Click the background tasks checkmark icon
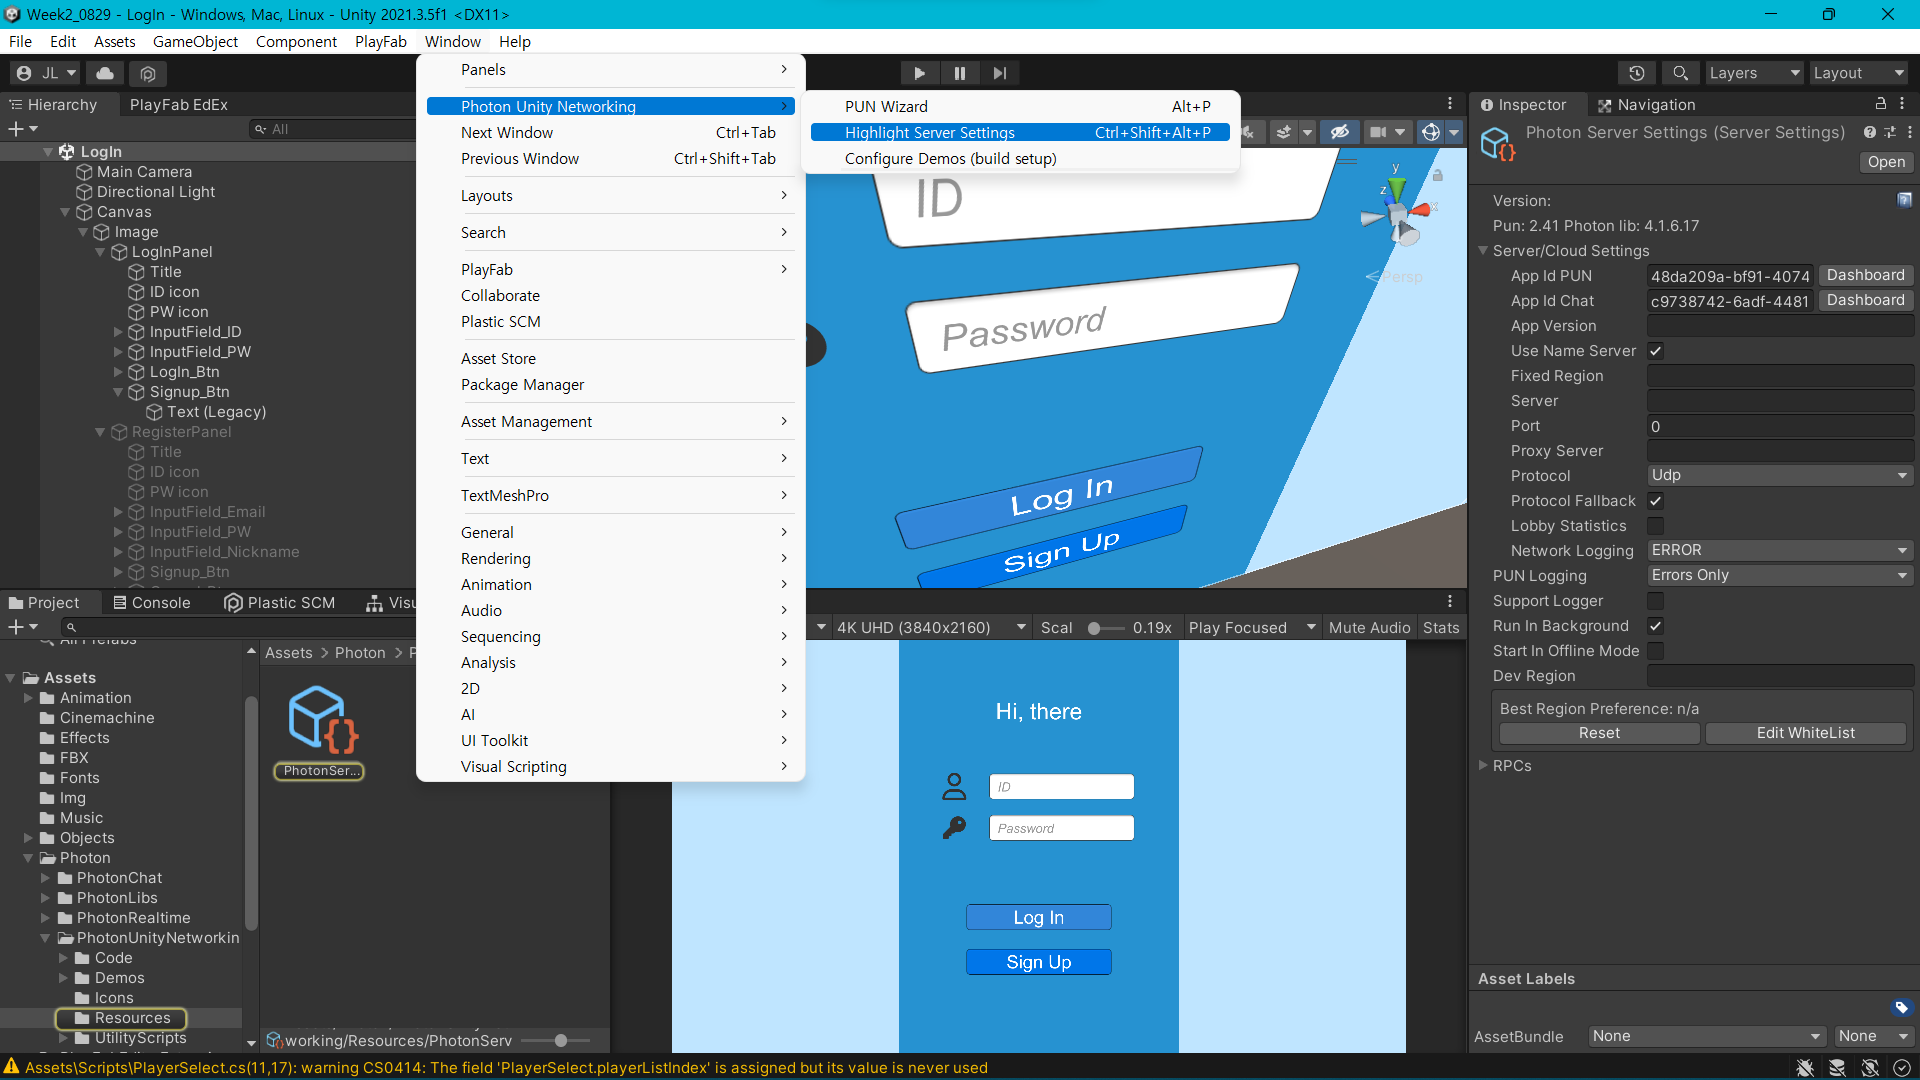 tap(1902, 1068)
